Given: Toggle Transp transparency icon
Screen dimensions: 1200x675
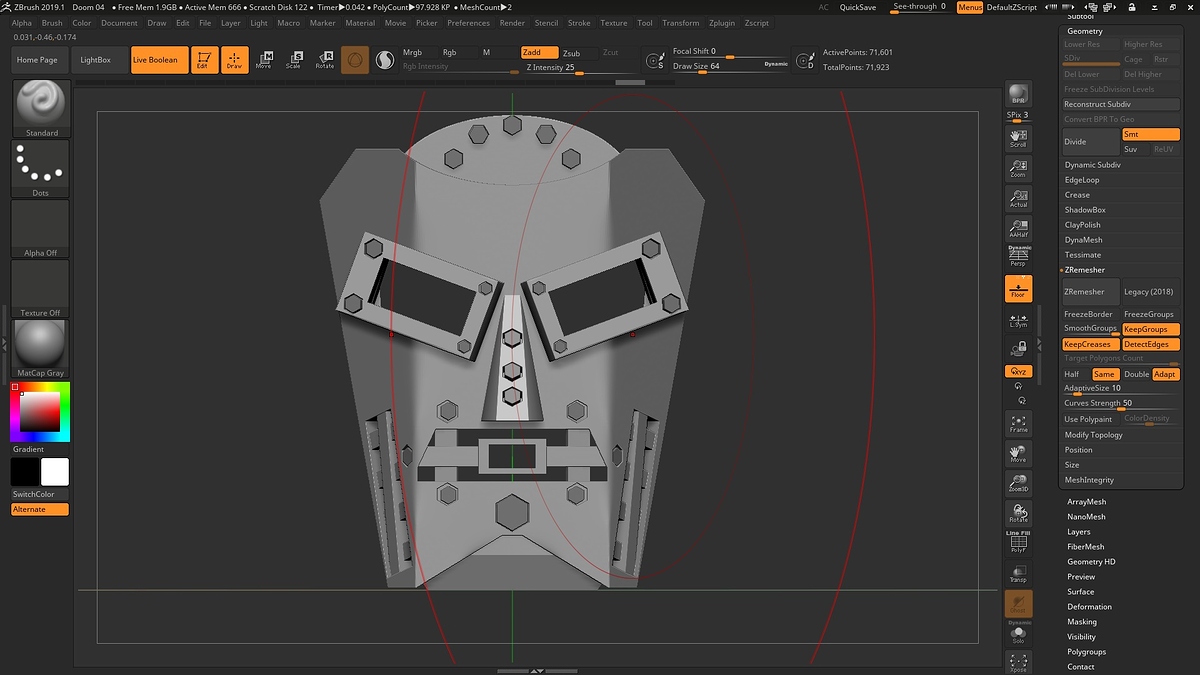Looking at the screenshot, I should click(x=1018, y=573).
